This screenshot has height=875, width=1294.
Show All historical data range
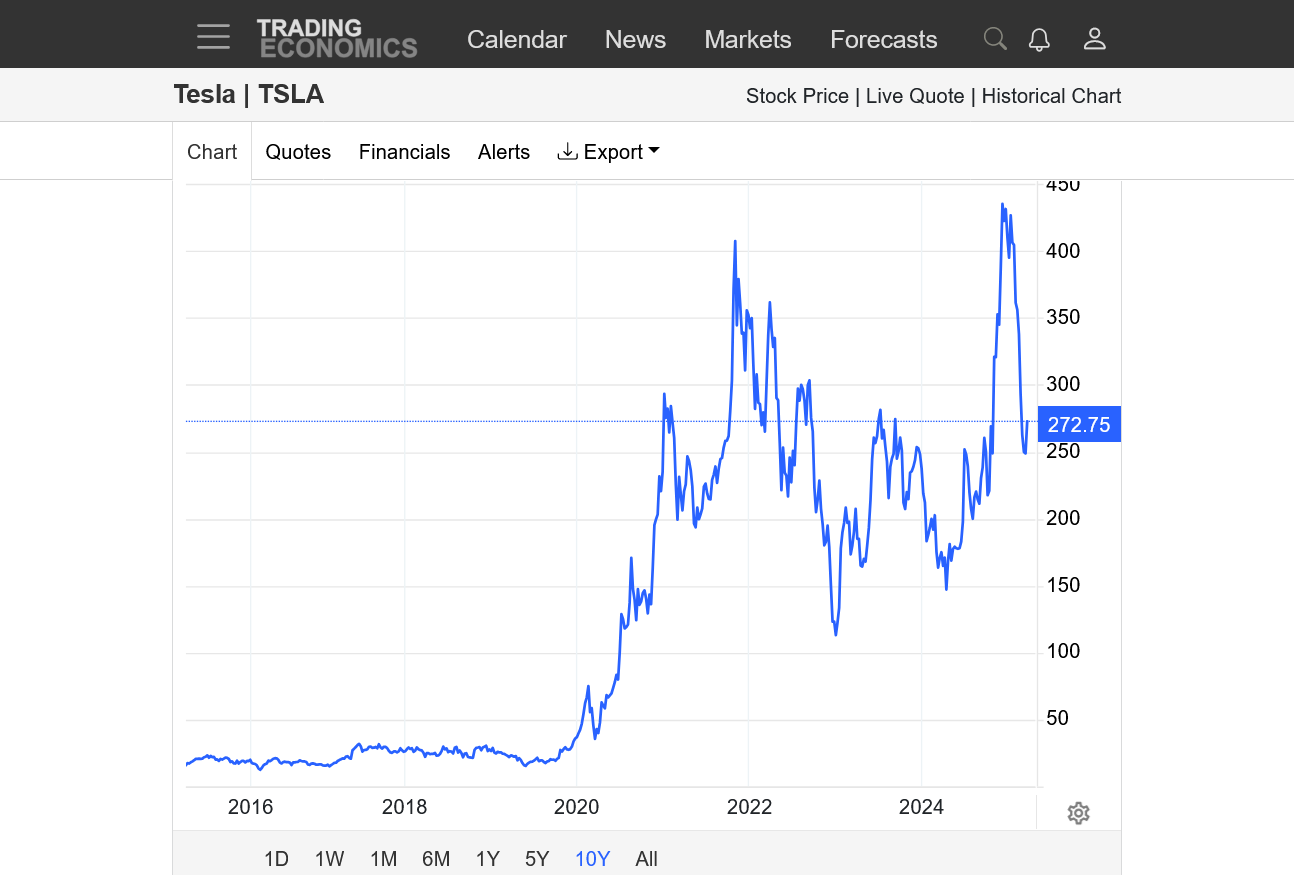point(646,858)
